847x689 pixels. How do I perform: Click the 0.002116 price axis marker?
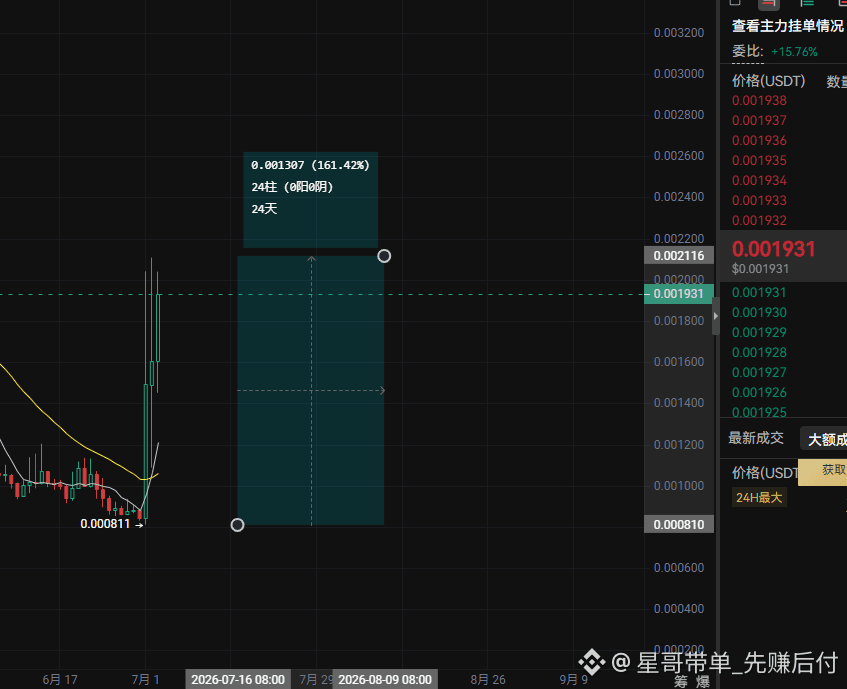point(678,255)
